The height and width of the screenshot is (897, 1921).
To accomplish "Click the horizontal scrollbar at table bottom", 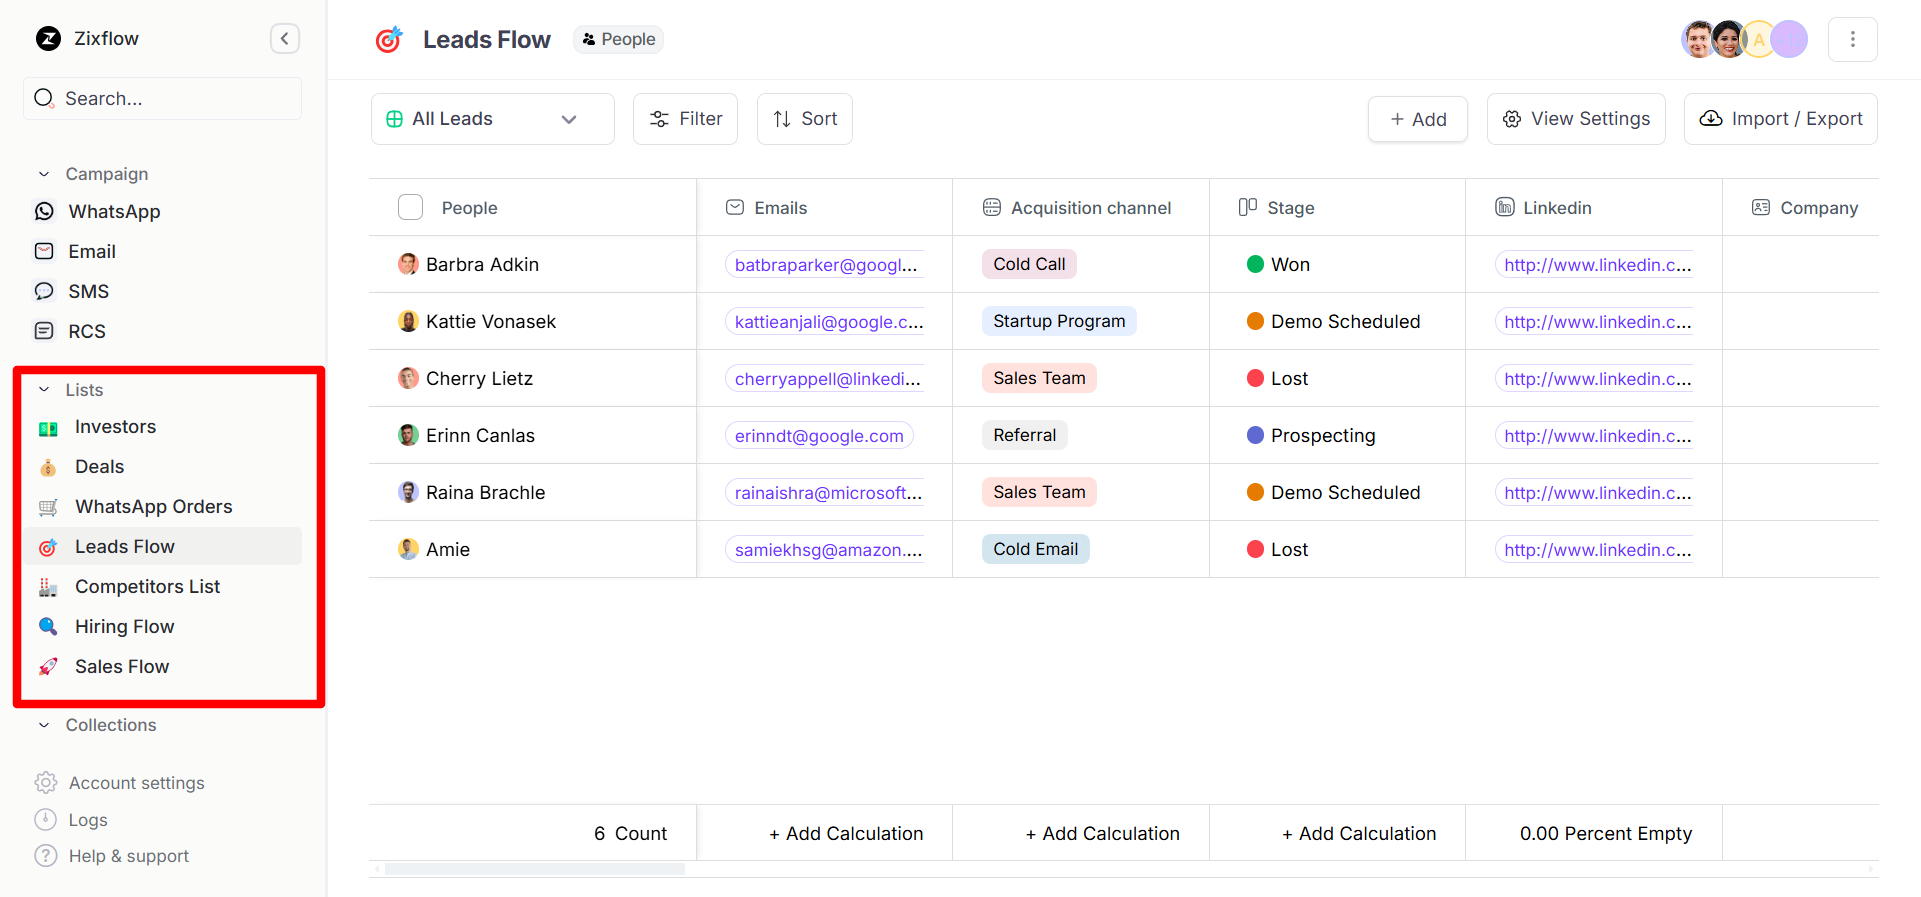I will pos(535,869).
